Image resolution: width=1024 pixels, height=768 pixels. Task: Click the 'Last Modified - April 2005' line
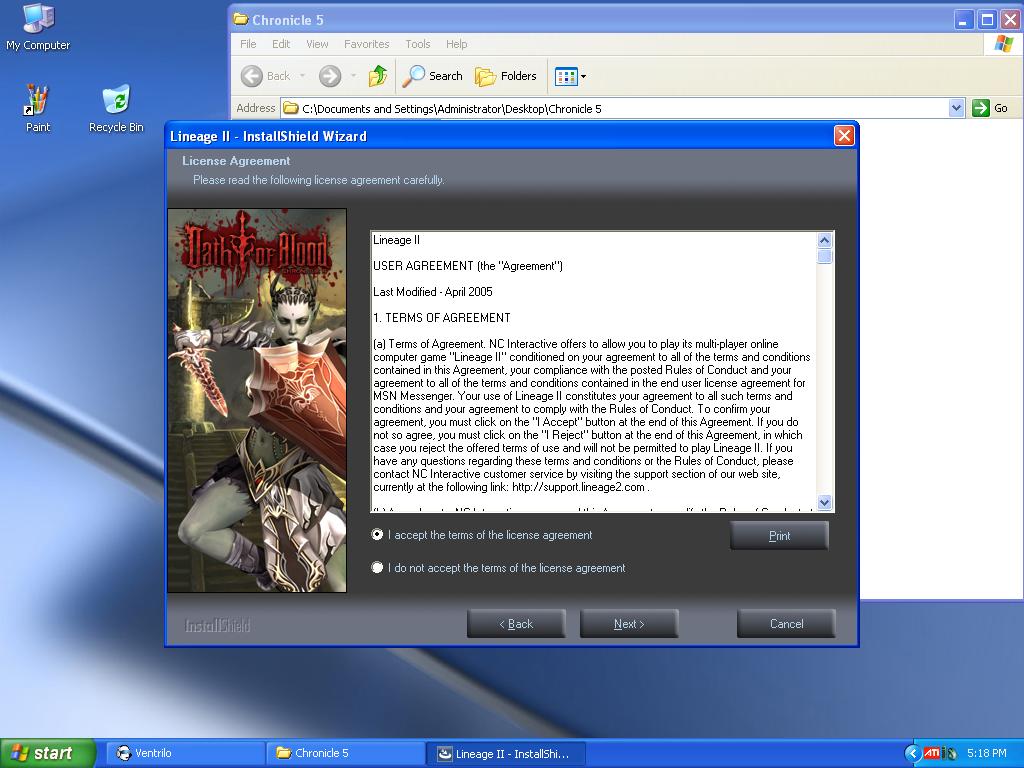432,292
